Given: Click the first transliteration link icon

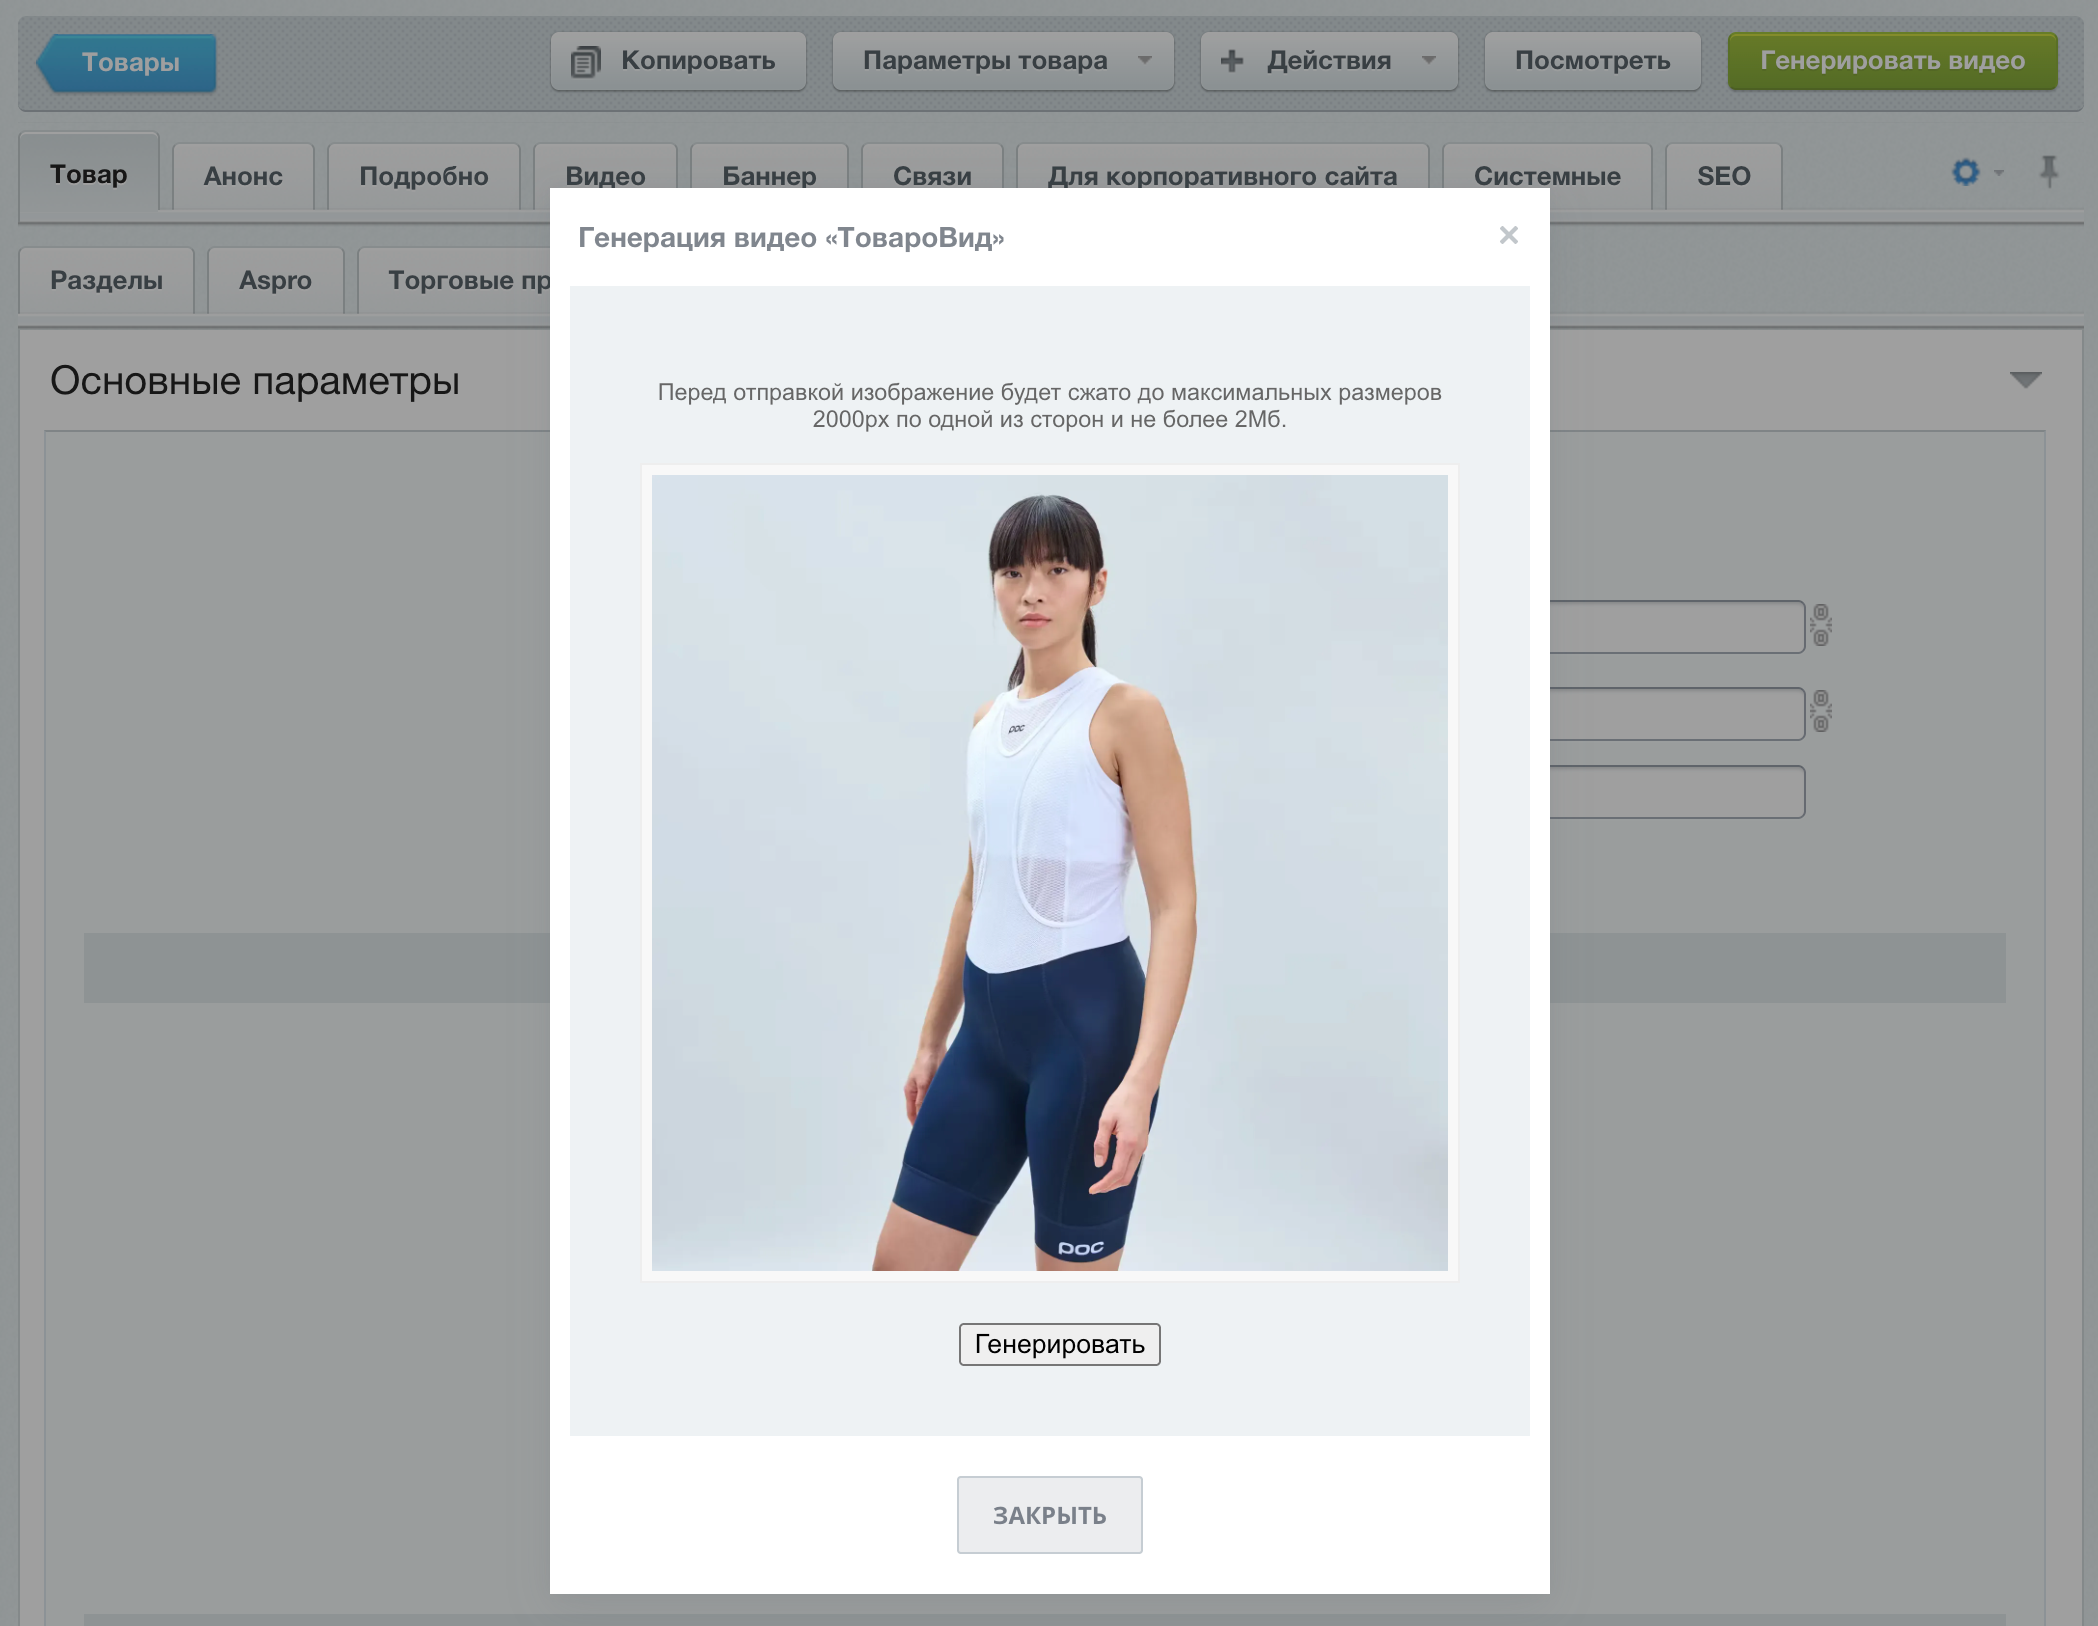Looking at the screenshot, I should 1820,626.
